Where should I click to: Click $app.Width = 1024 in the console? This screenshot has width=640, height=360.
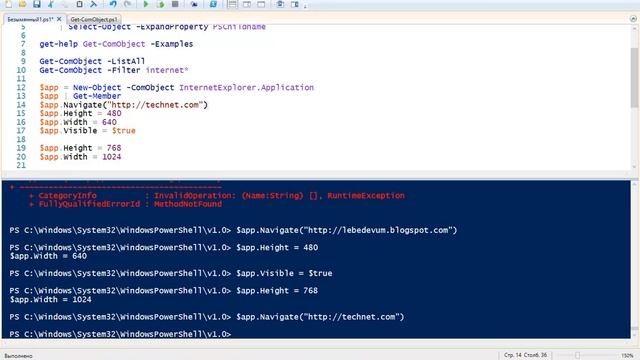[51, 300]
